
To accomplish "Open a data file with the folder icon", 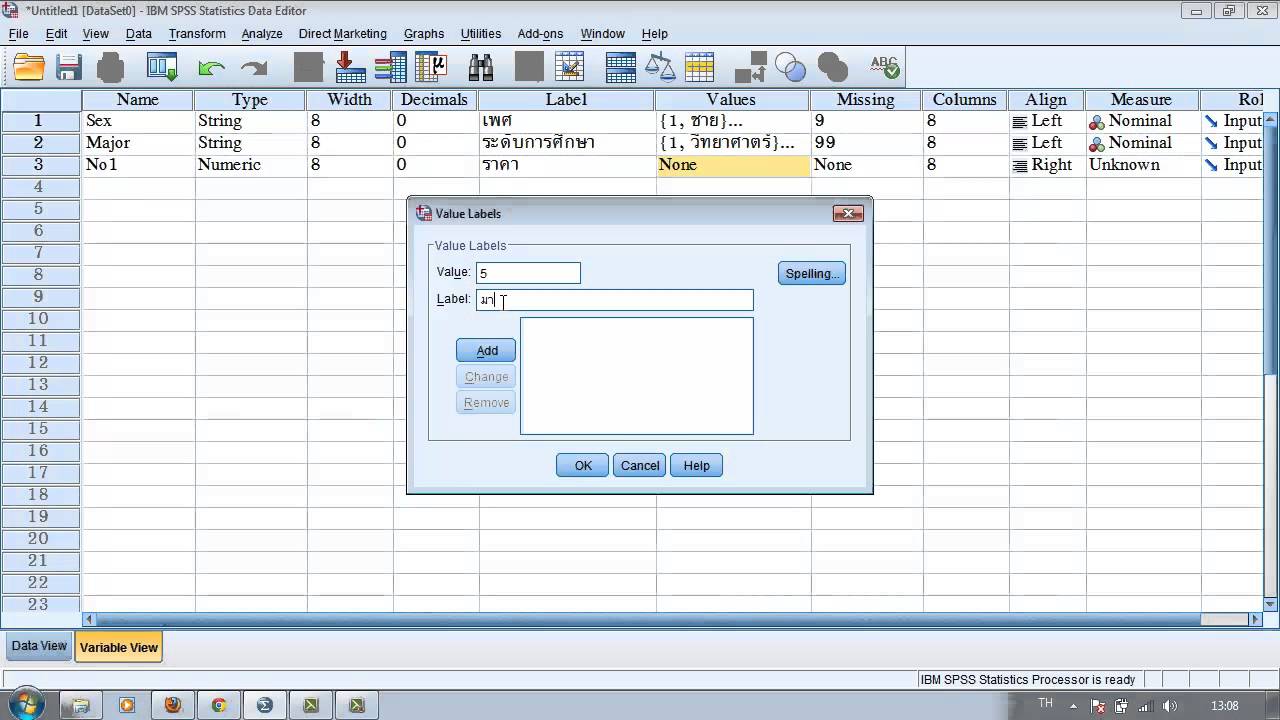I will coord(29,68).
